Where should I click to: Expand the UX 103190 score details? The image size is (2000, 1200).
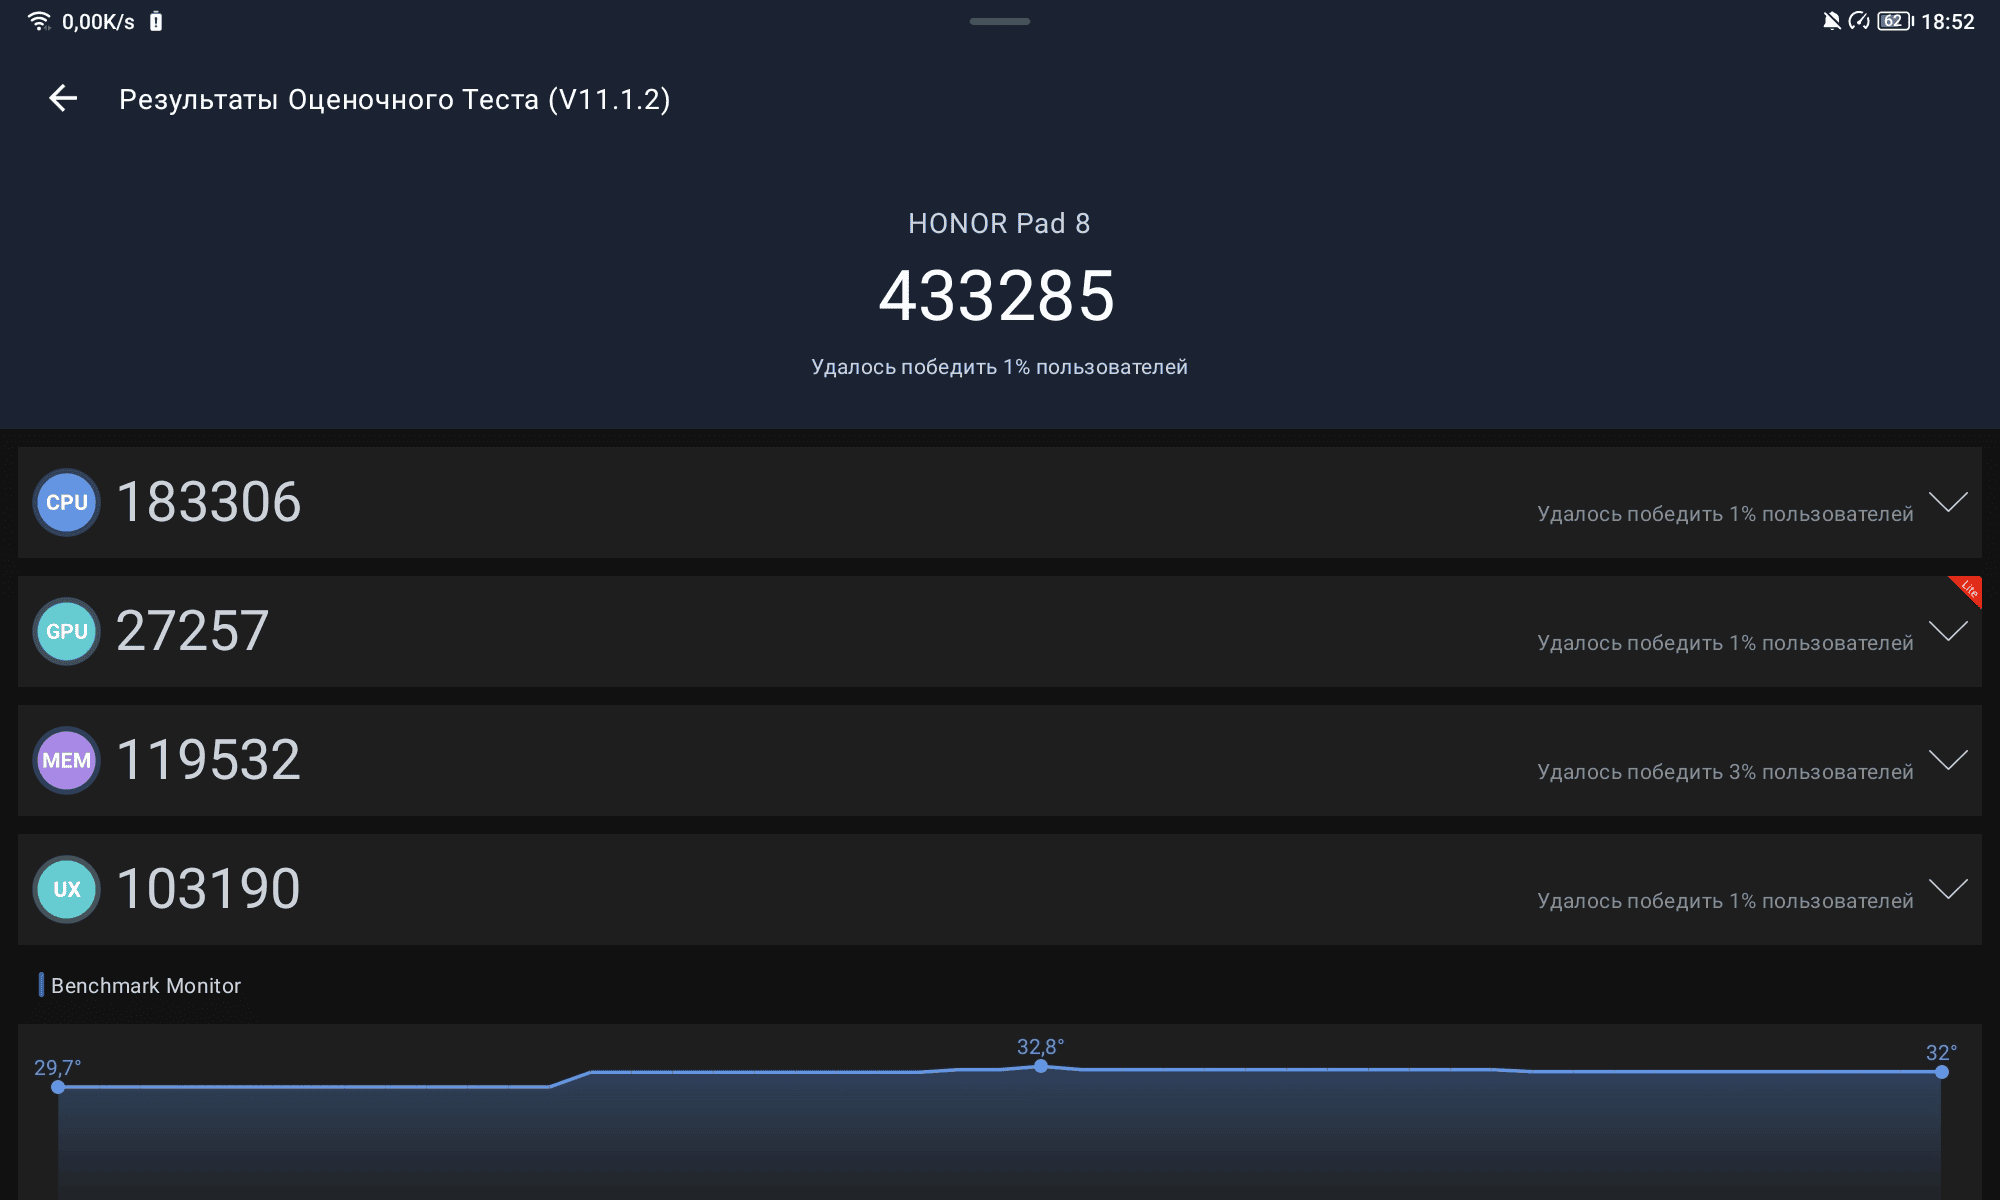coord(1948,888)
